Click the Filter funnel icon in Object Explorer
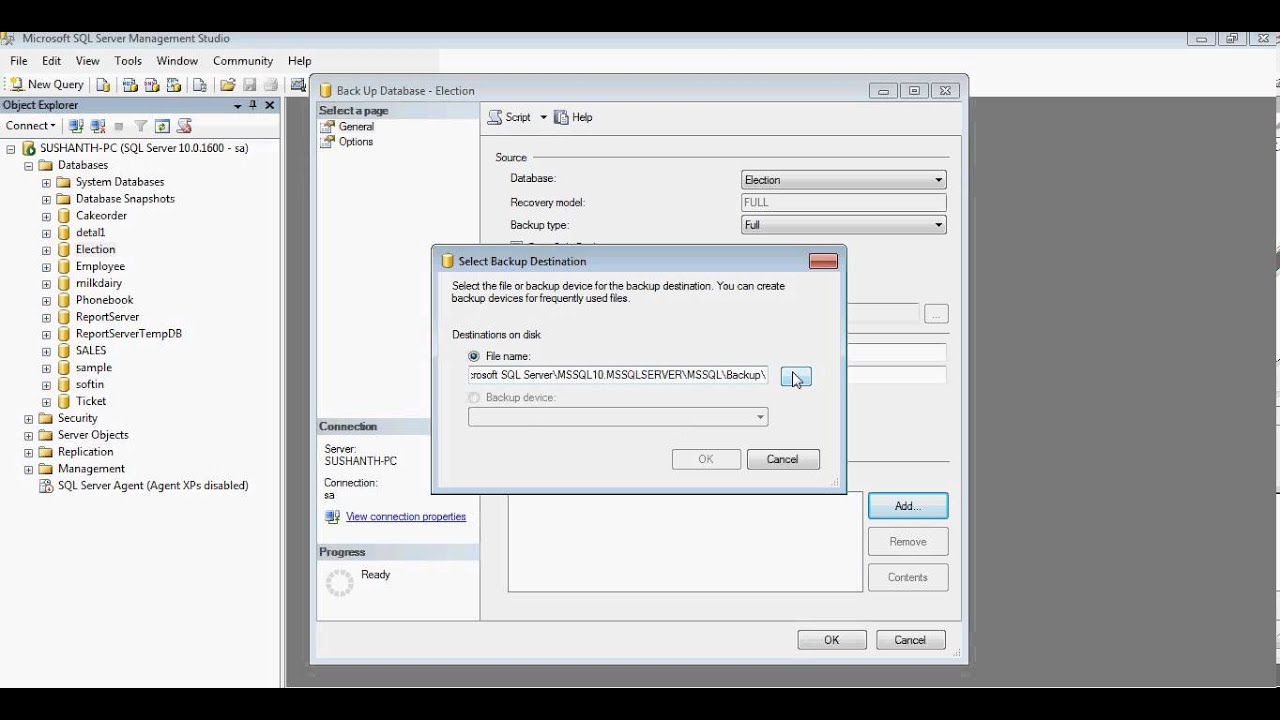Viewport: 1280px width, 720px height. pos(141,126)
